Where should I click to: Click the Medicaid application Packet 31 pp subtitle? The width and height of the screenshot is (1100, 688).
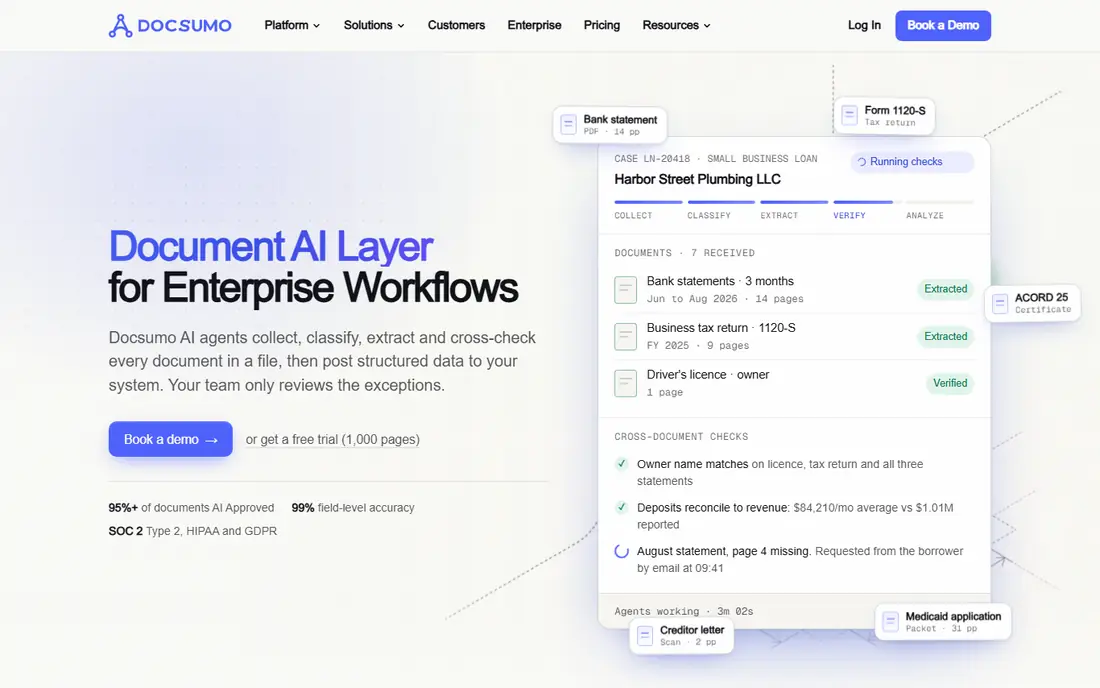coord(941,629)
